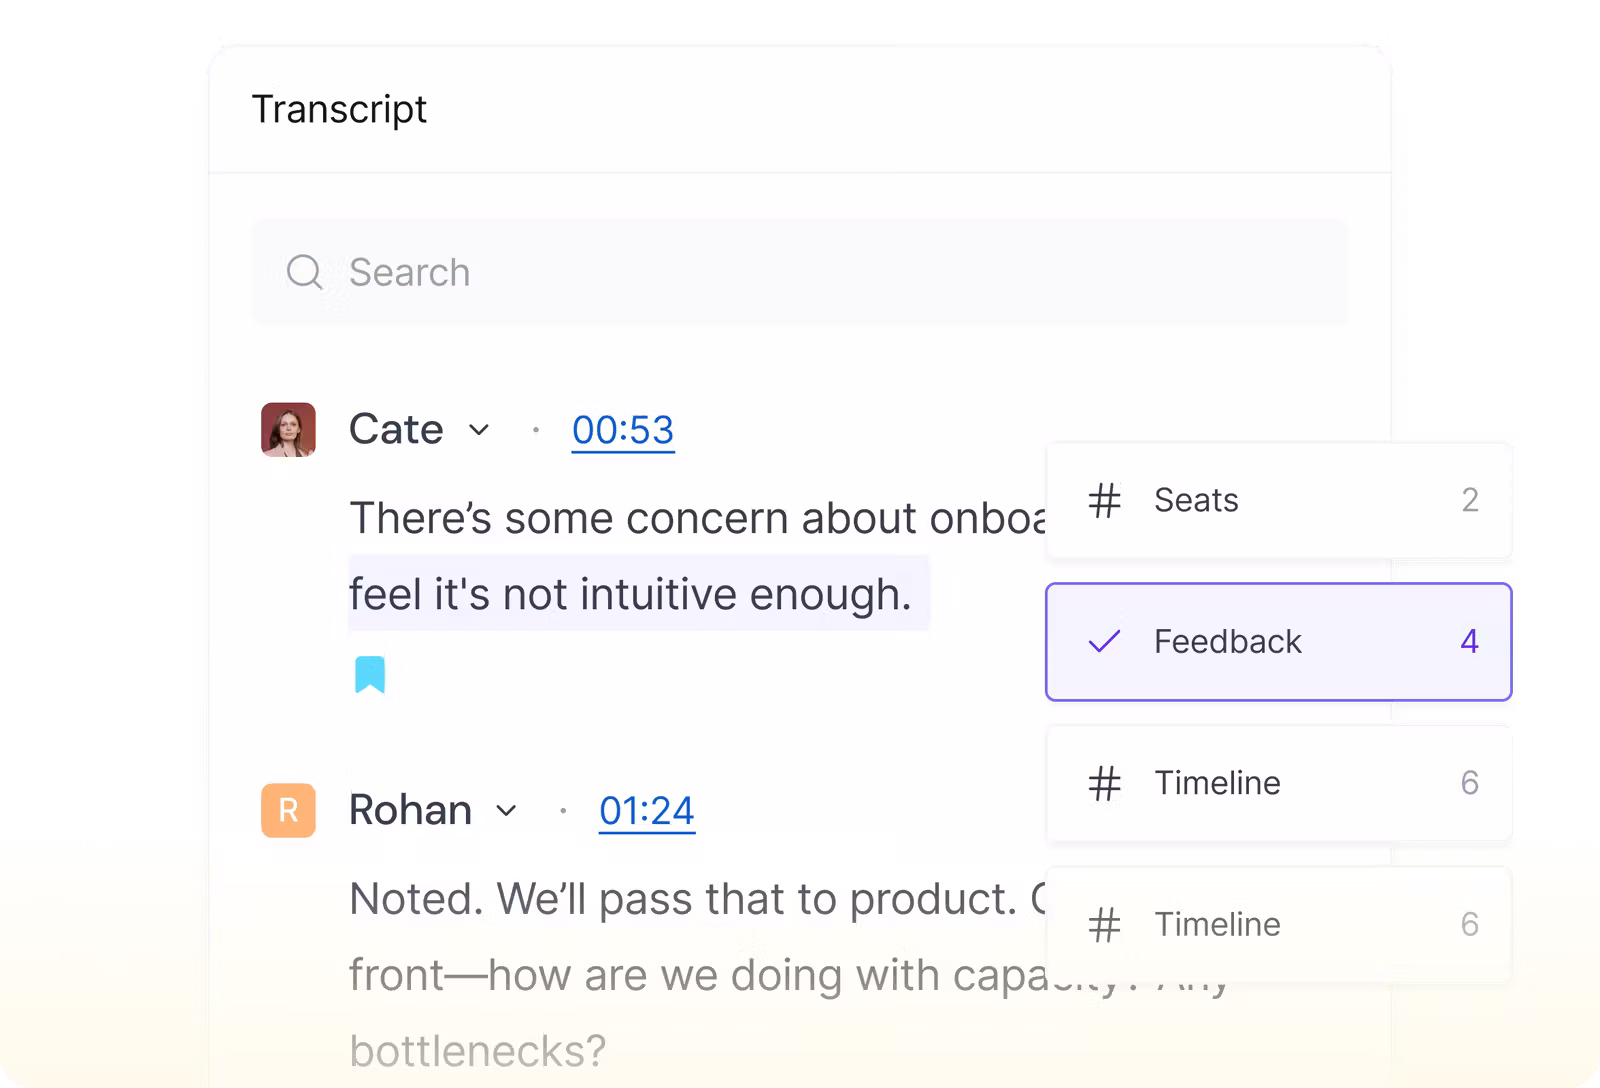Click the hash icon beside the unfaded Timeline topic
The height and width of the screenshot is (1088, 1600).
point(1104,783)
